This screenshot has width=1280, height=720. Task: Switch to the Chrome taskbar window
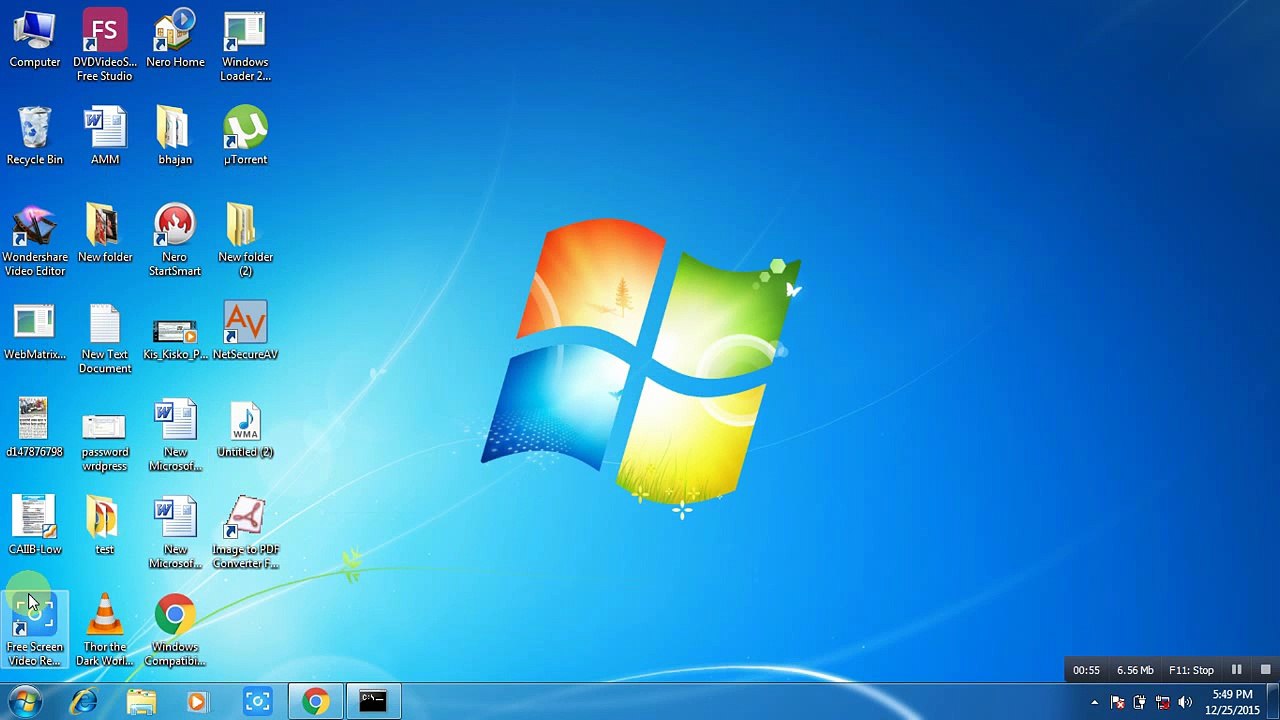click(316, 702)
